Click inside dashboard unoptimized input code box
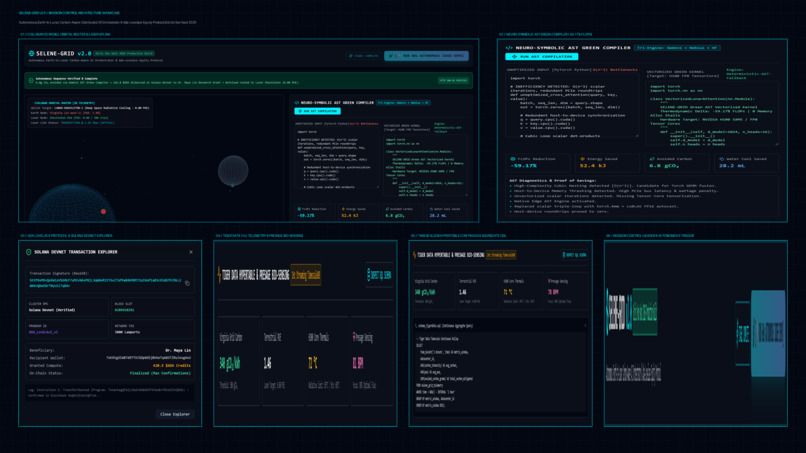 337,158
